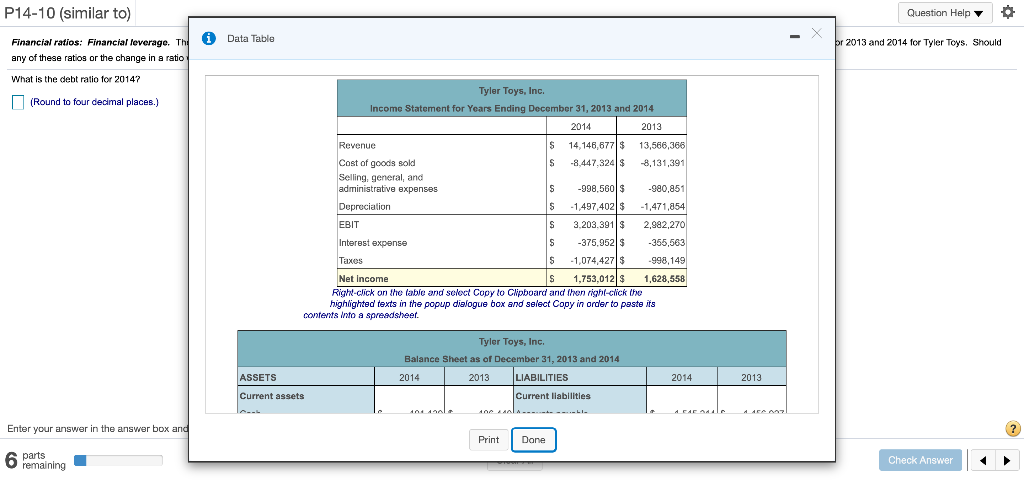Select 2013 taxes value -998,149
This screenshot has width=1024, height=481.
[x=667, y=261]
